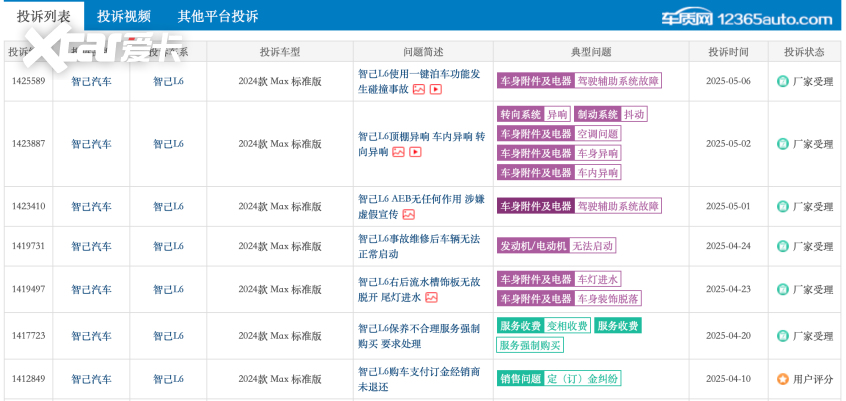Click date 2025-05-06
This screenshot has height=401, width=846.
pyautogui.click(x=728, y=81)
